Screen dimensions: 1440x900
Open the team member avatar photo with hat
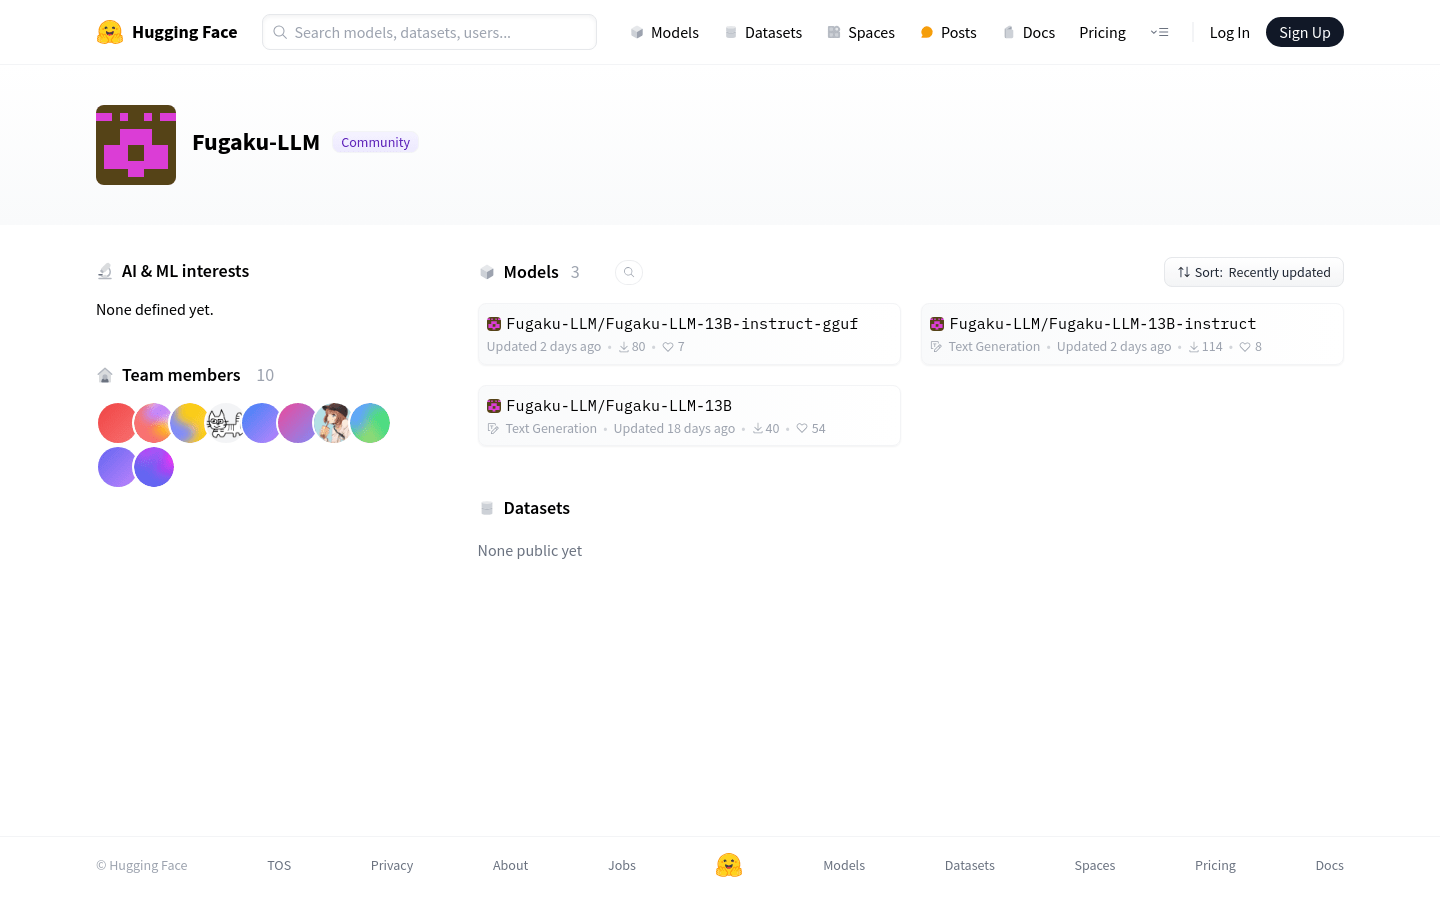coord(333,423)
